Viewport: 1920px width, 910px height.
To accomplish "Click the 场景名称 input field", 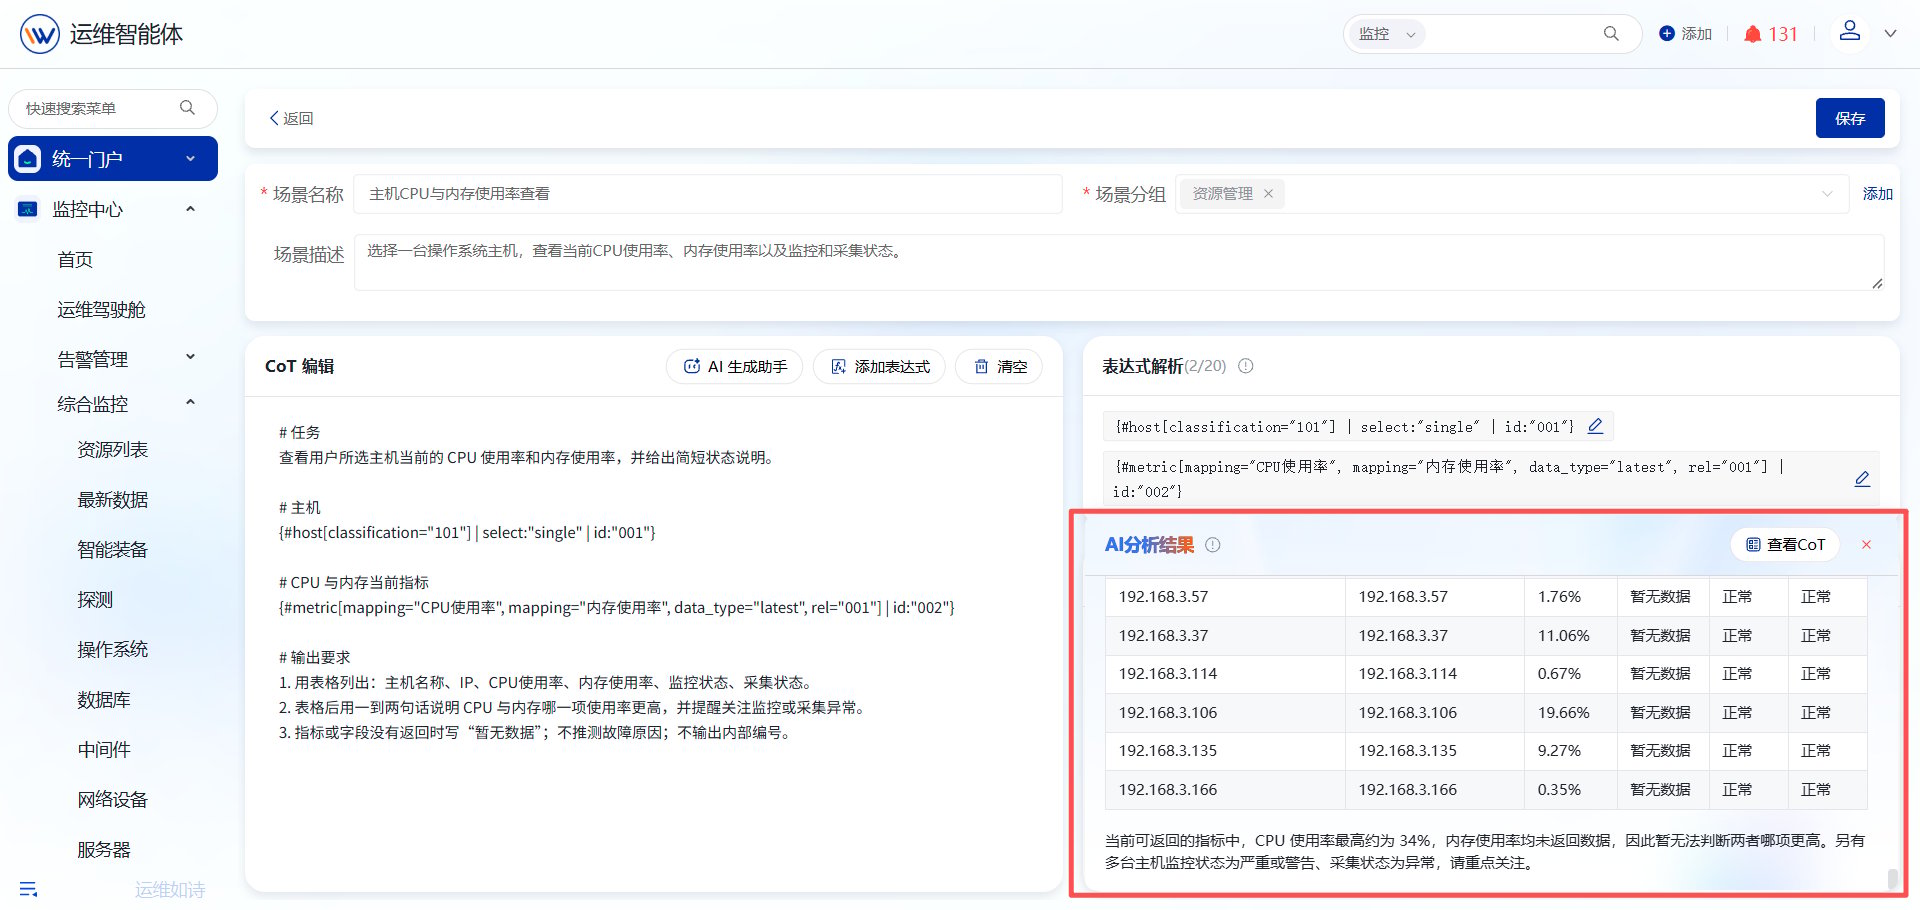I will tap(707, 194).
